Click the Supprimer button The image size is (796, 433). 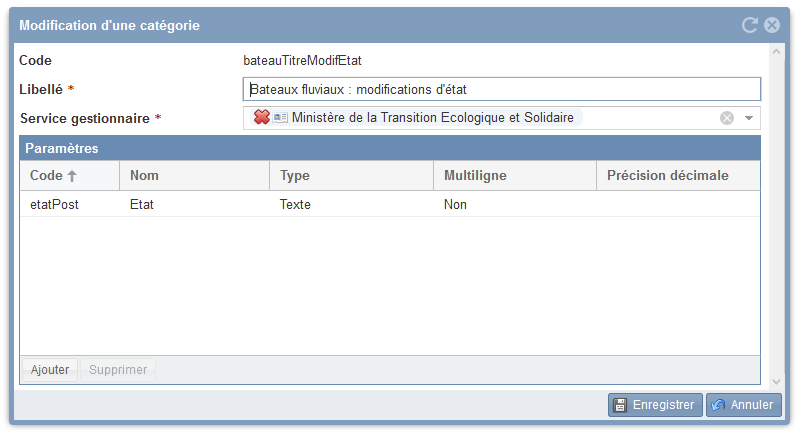(x=118, y=369)
